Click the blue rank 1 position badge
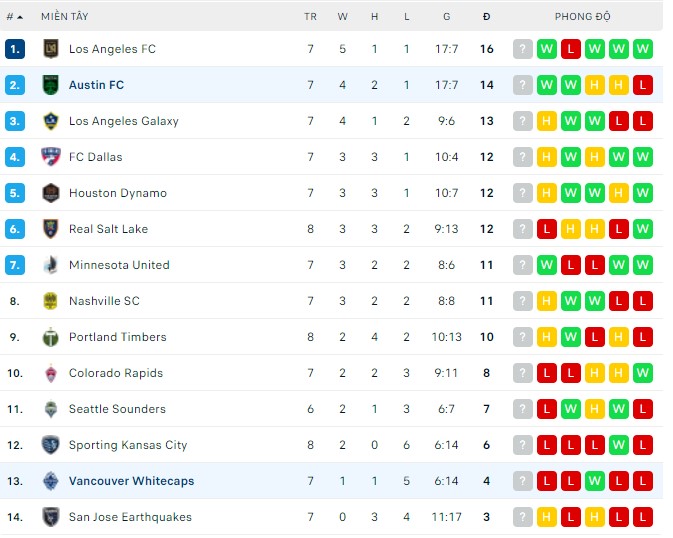The height and width of the screenshot is (538, 673). tap(15, 49)
